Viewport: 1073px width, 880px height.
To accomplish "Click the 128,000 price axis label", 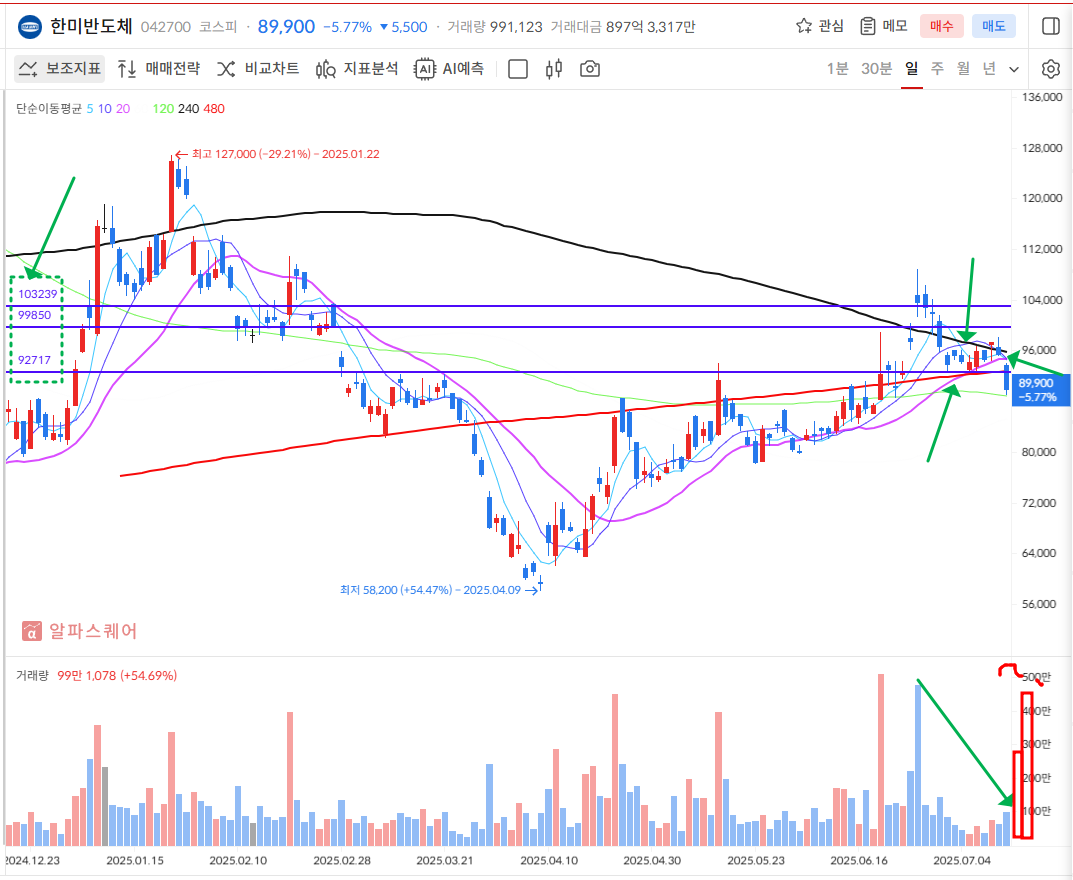I will pyautogui.click(x=1042, y=148).
